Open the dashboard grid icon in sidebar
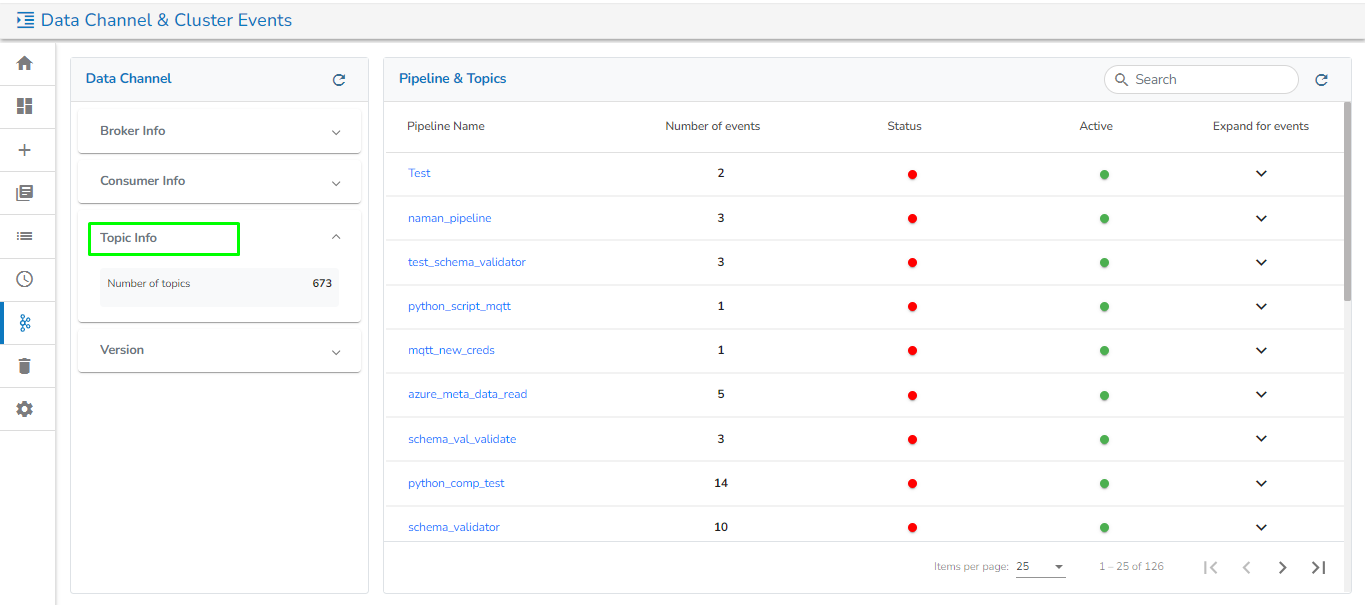The width and height of the screenshot is (1365, 605). (x=25, y=106)
